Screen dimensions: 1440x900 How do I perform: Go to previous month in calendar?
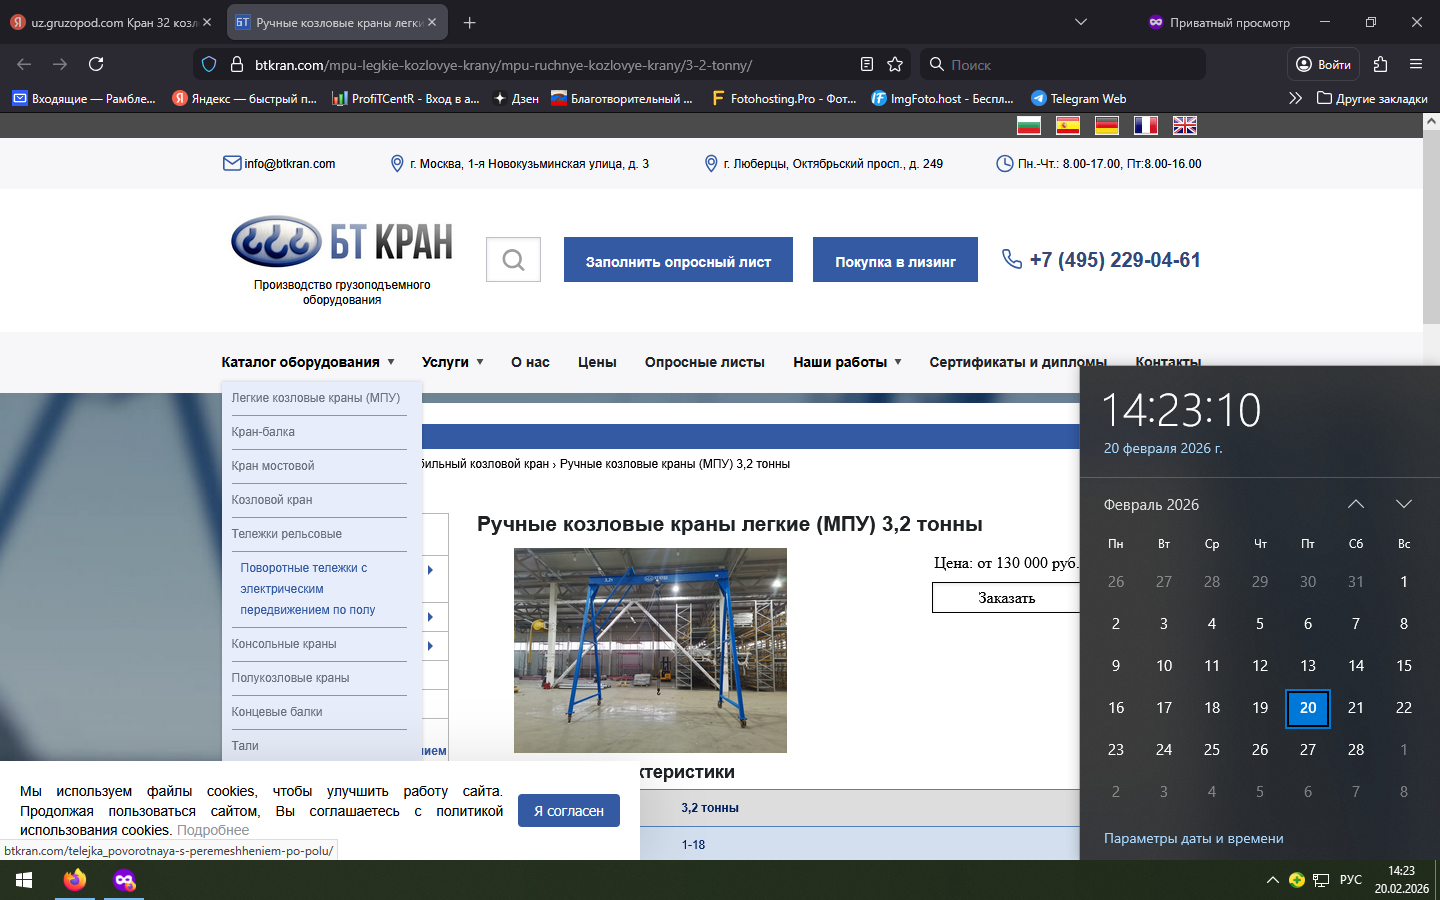tap(1356, 504)
